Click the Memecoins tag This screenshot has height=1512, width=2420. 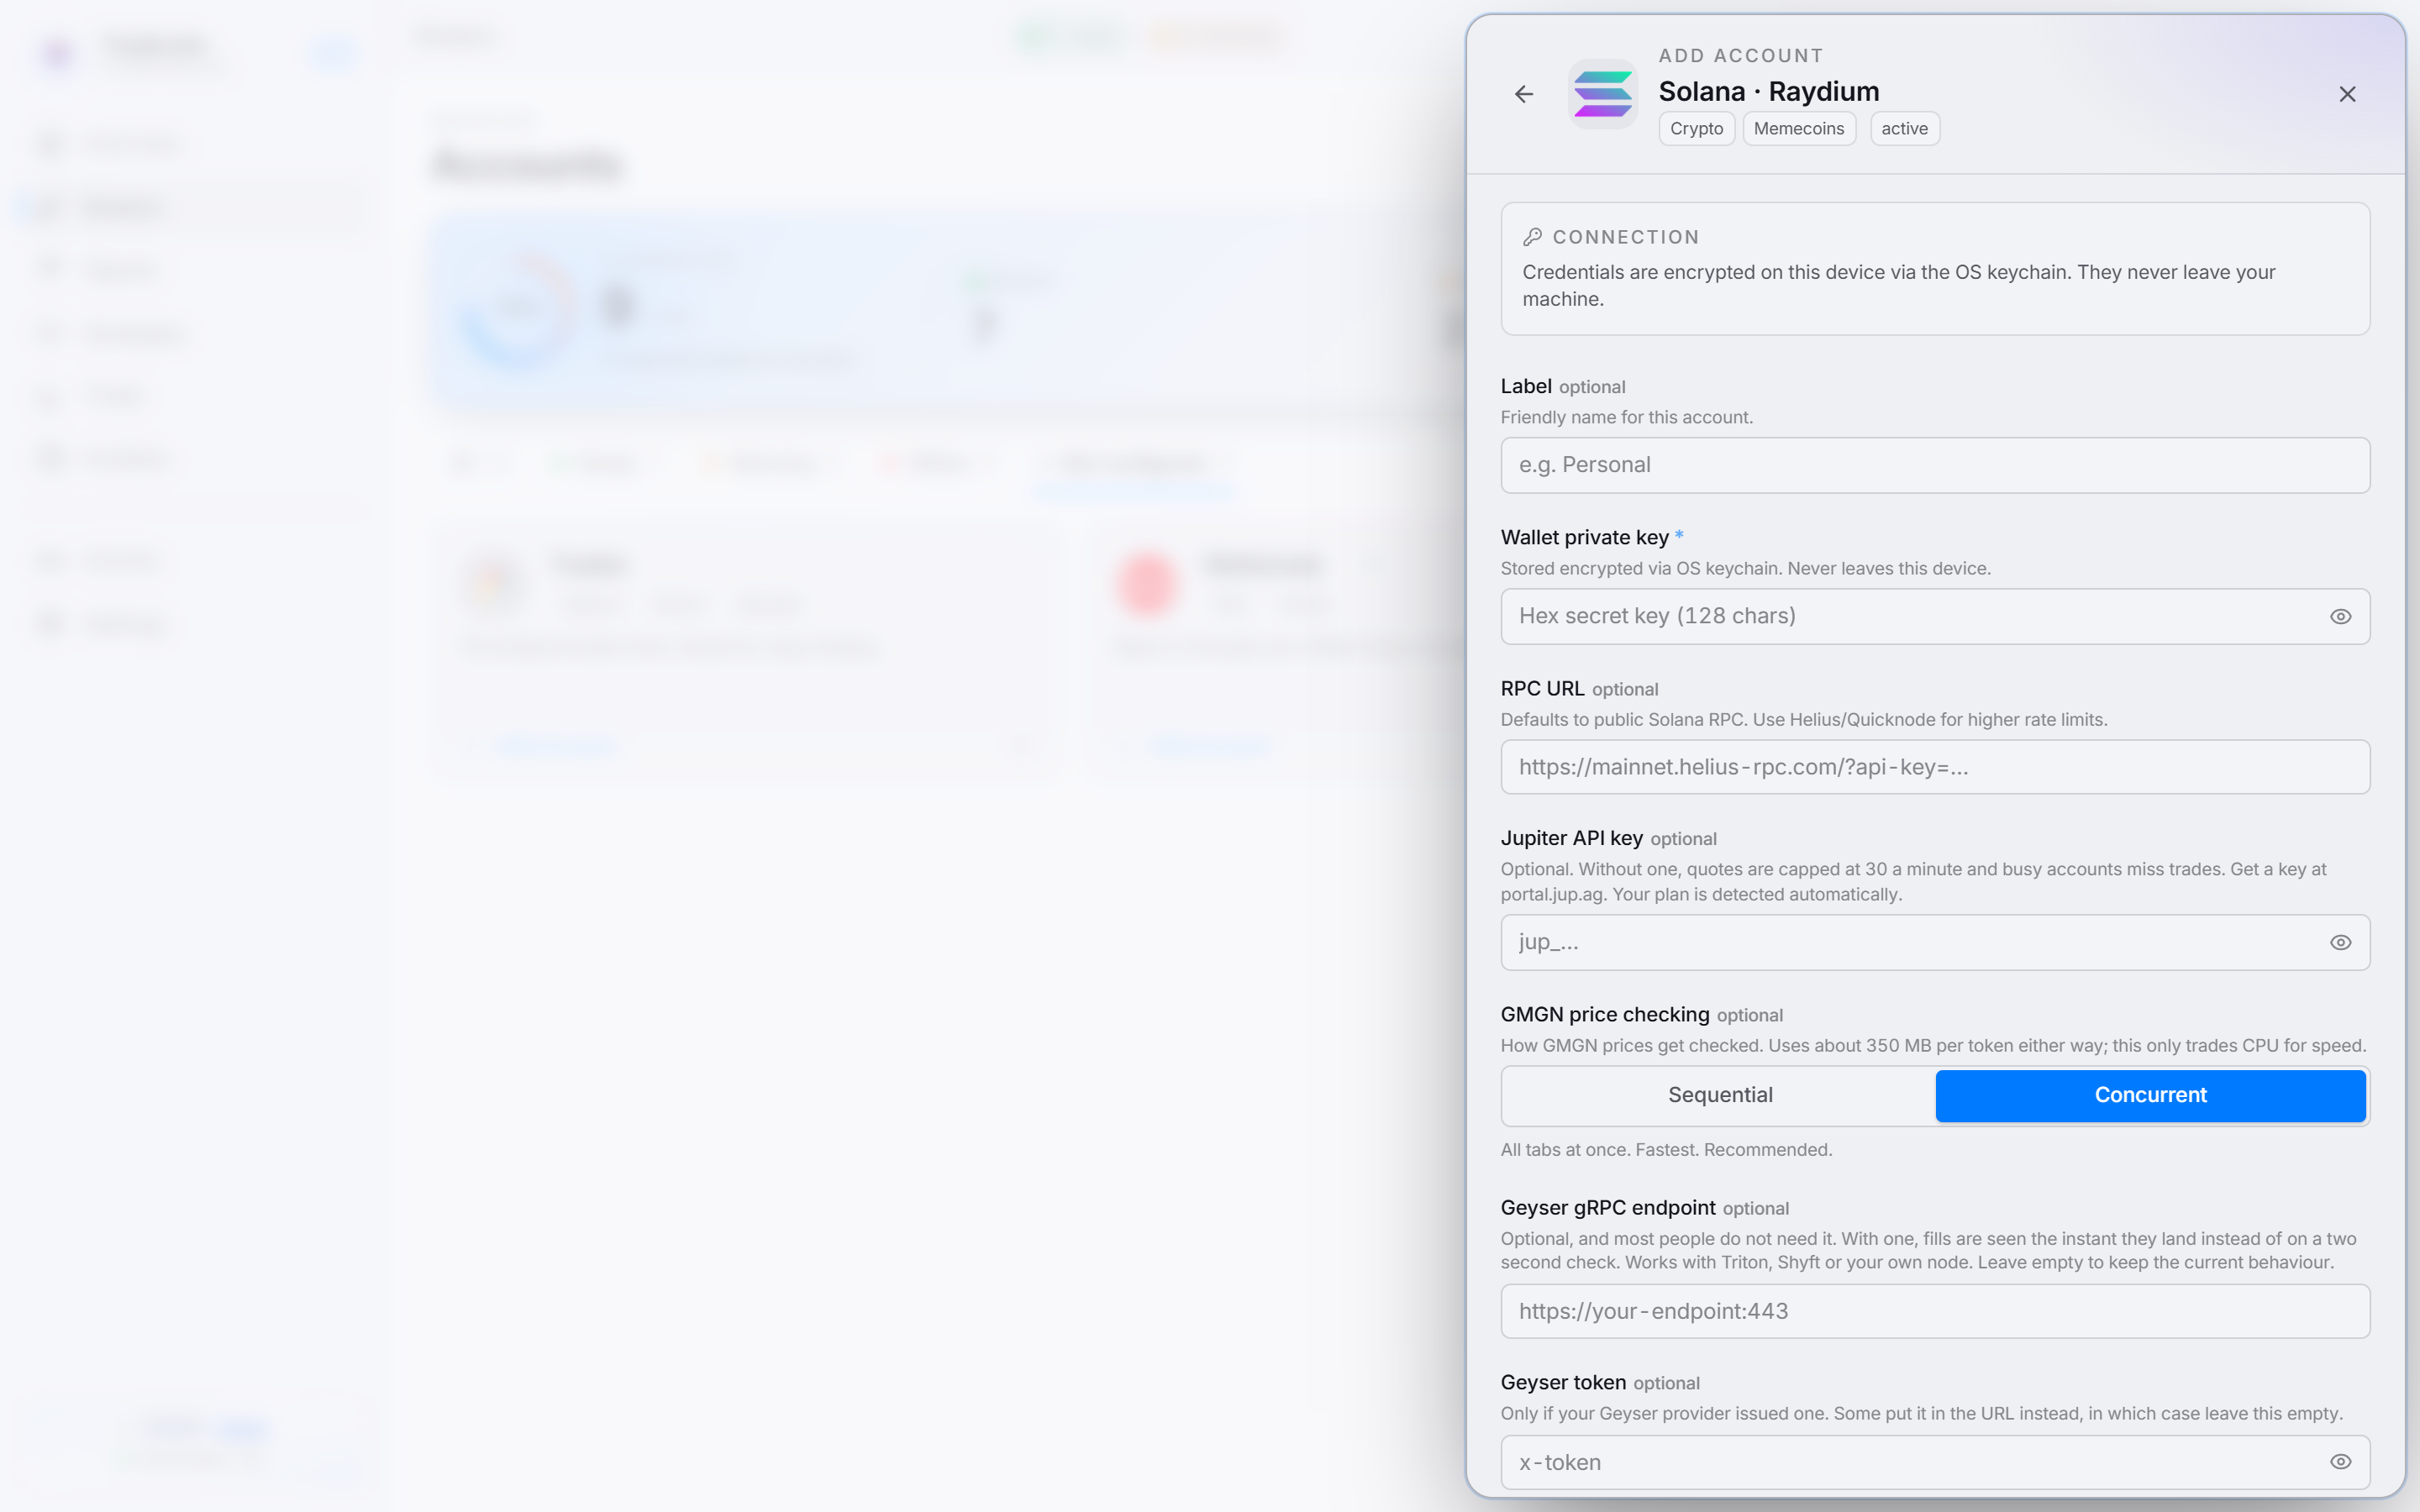point(1799,128)
